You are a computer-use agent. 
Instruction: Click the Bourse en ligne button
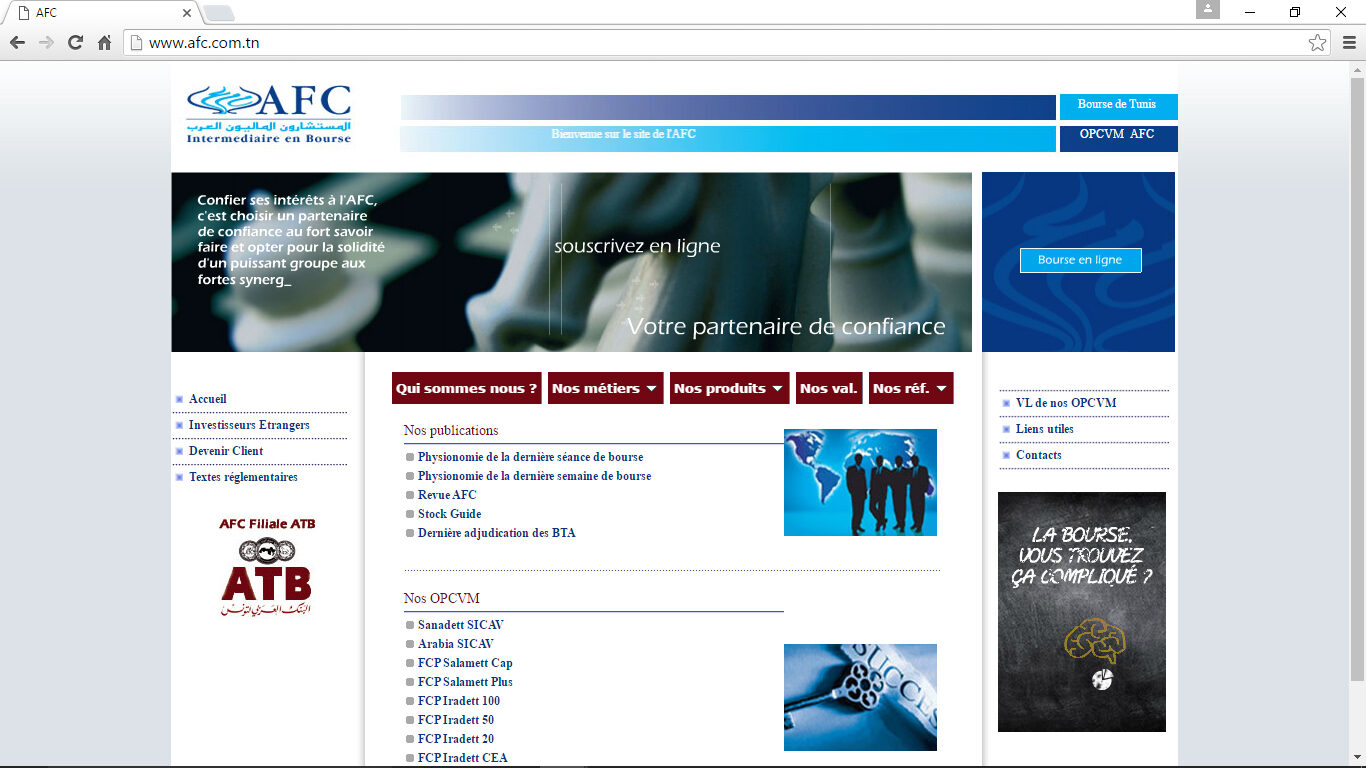coord(1080,260)
